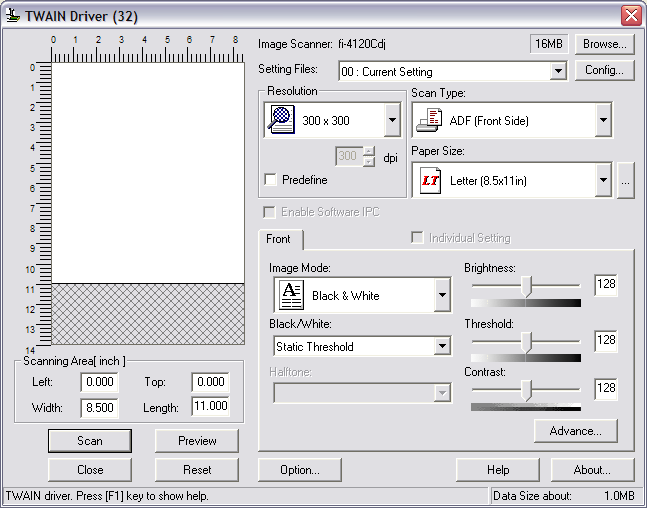
Task: Toggle the Individual Setting checkbox
Action: click(417, 238)
